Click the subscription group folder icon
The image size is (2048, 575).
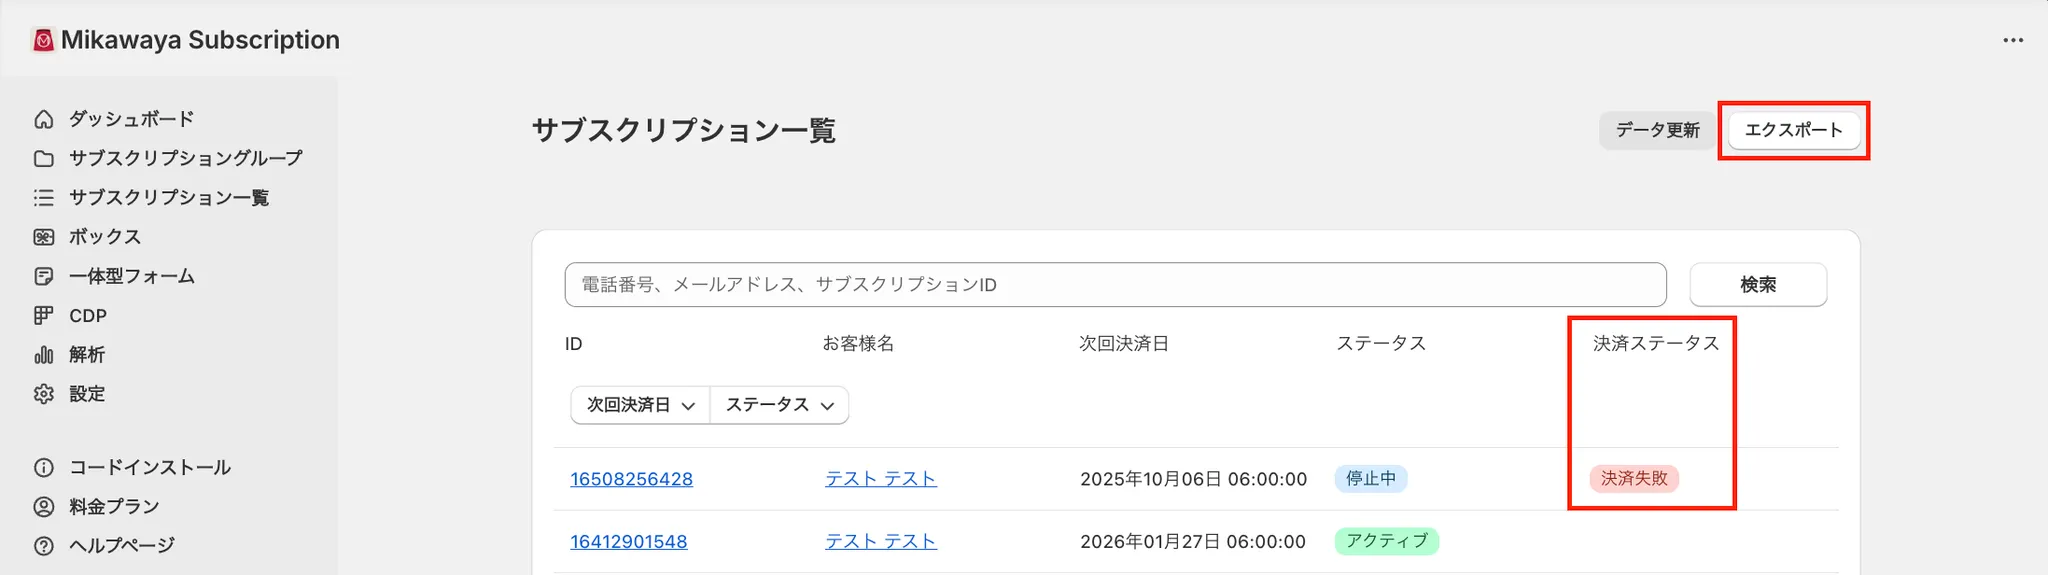point(44,158)
